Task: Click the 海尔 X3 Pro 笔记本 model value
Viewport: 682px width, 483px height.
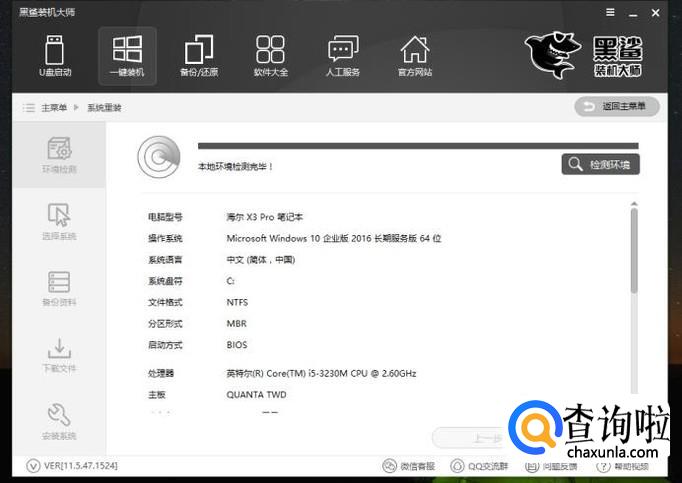Action: (x=264, y=217)
